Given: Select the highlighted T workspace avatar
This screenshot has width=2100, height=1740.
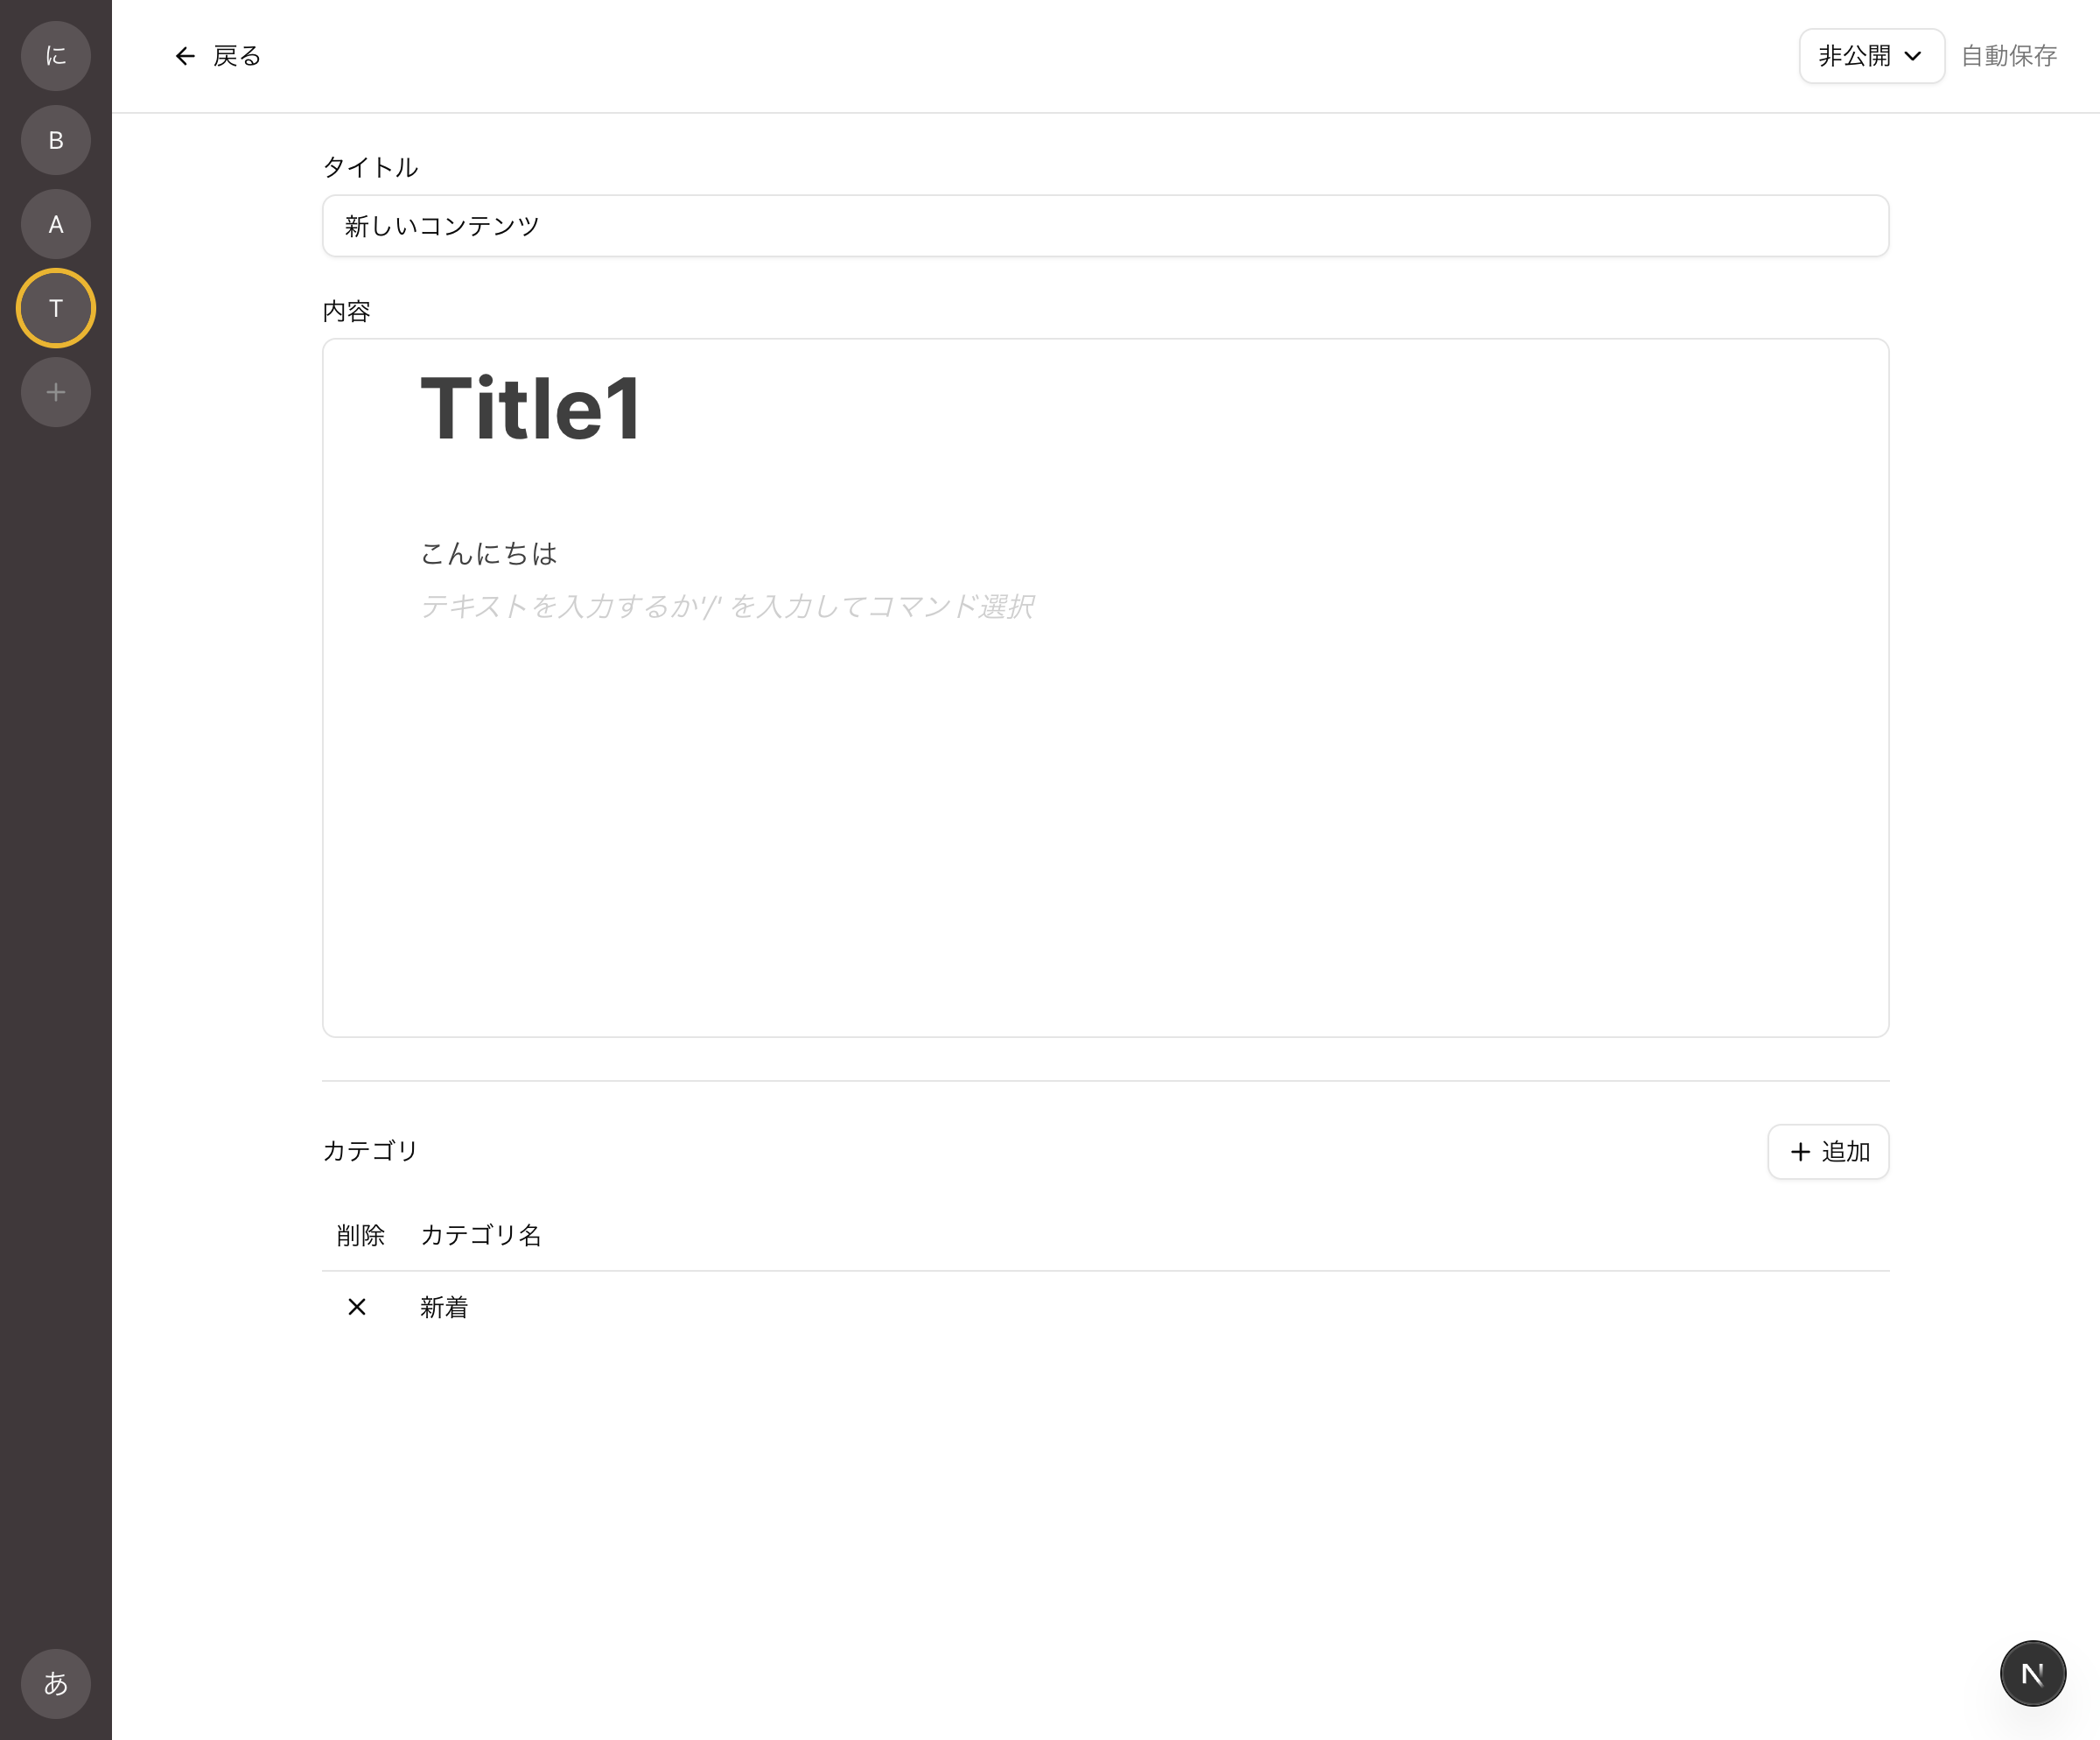Looking at the screenshot, I should 56,308.
